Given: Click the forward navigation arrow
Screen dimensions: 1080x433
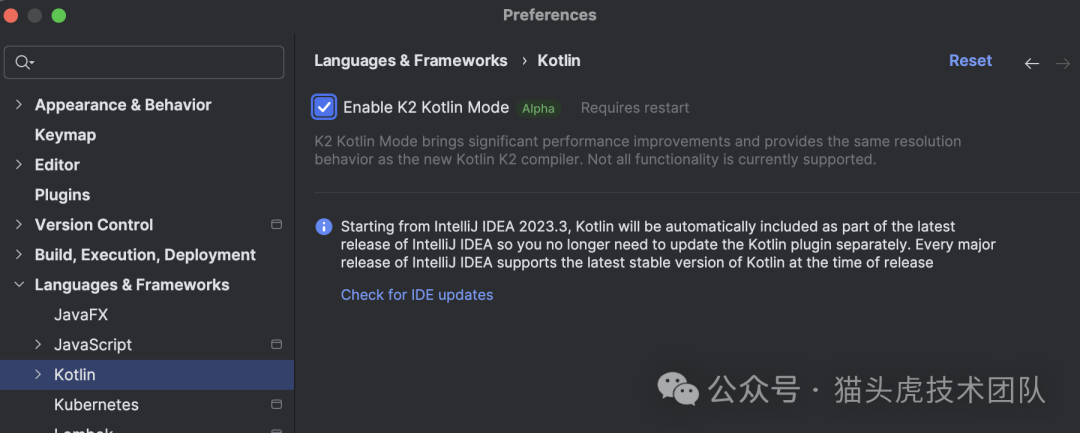Looking at the screenshot, I should [x=1063, y=63].
